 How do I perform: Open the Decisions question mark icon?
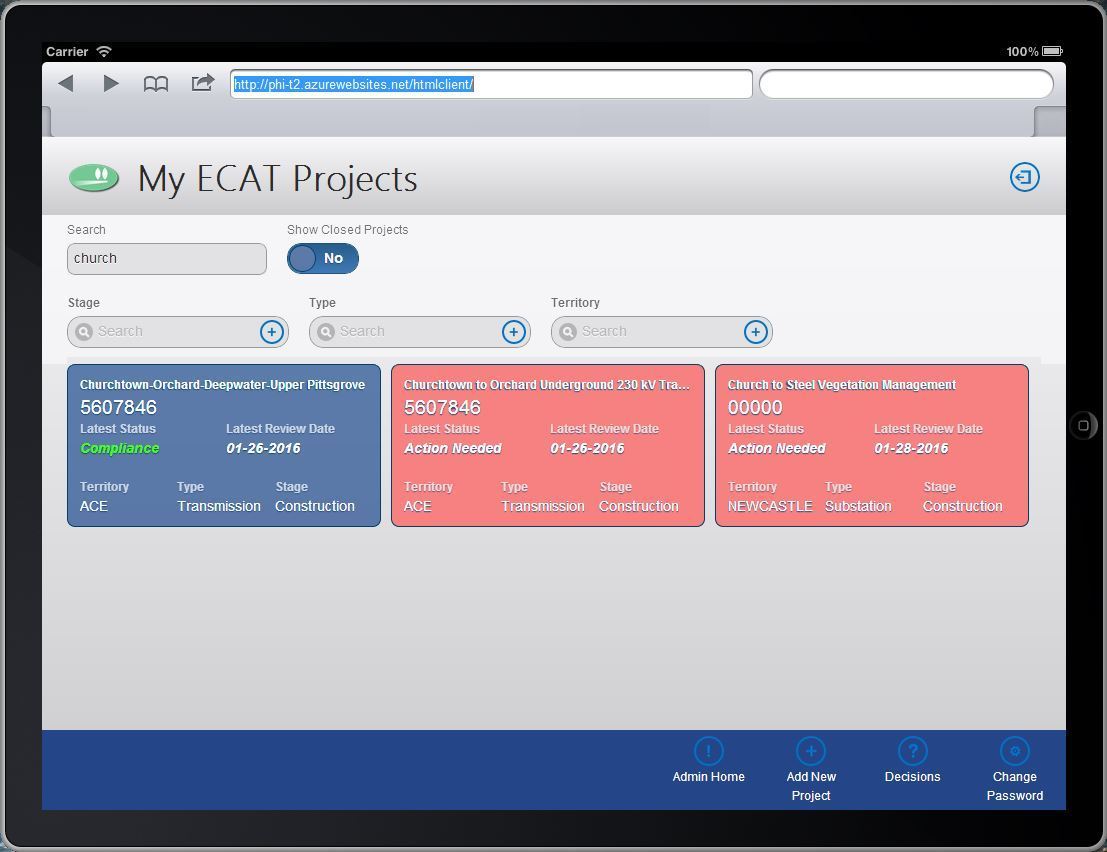pos(912,752)
